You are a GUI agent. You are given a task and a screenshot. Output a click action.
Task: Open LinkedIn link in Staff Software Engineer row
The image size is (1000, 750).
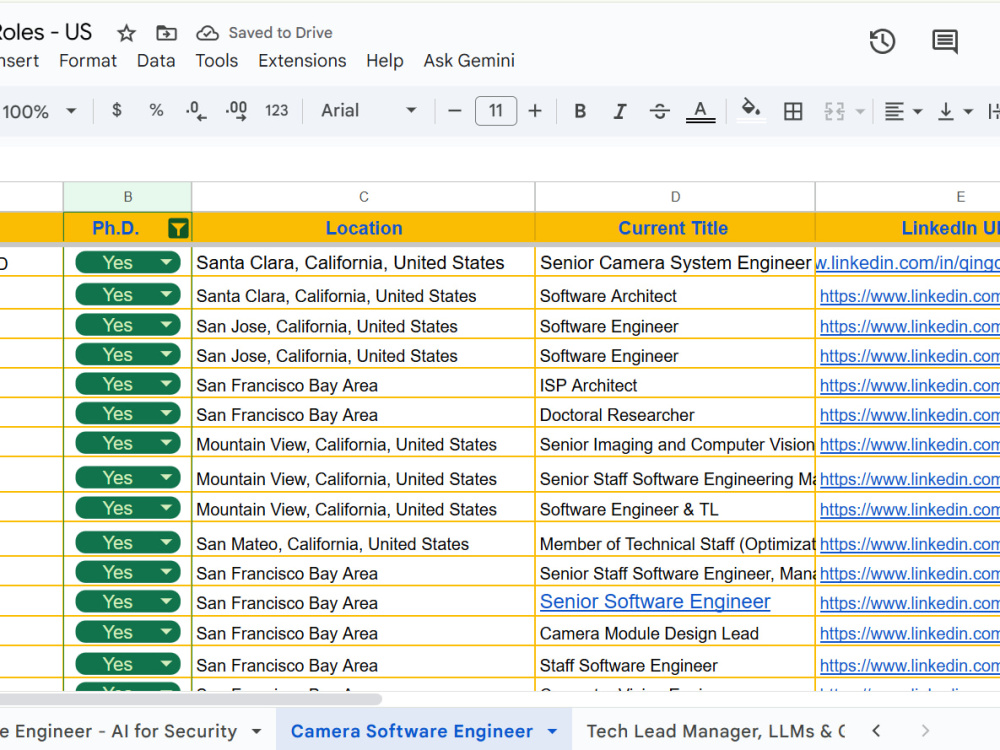pyautogui.click(x=909, y=666)
